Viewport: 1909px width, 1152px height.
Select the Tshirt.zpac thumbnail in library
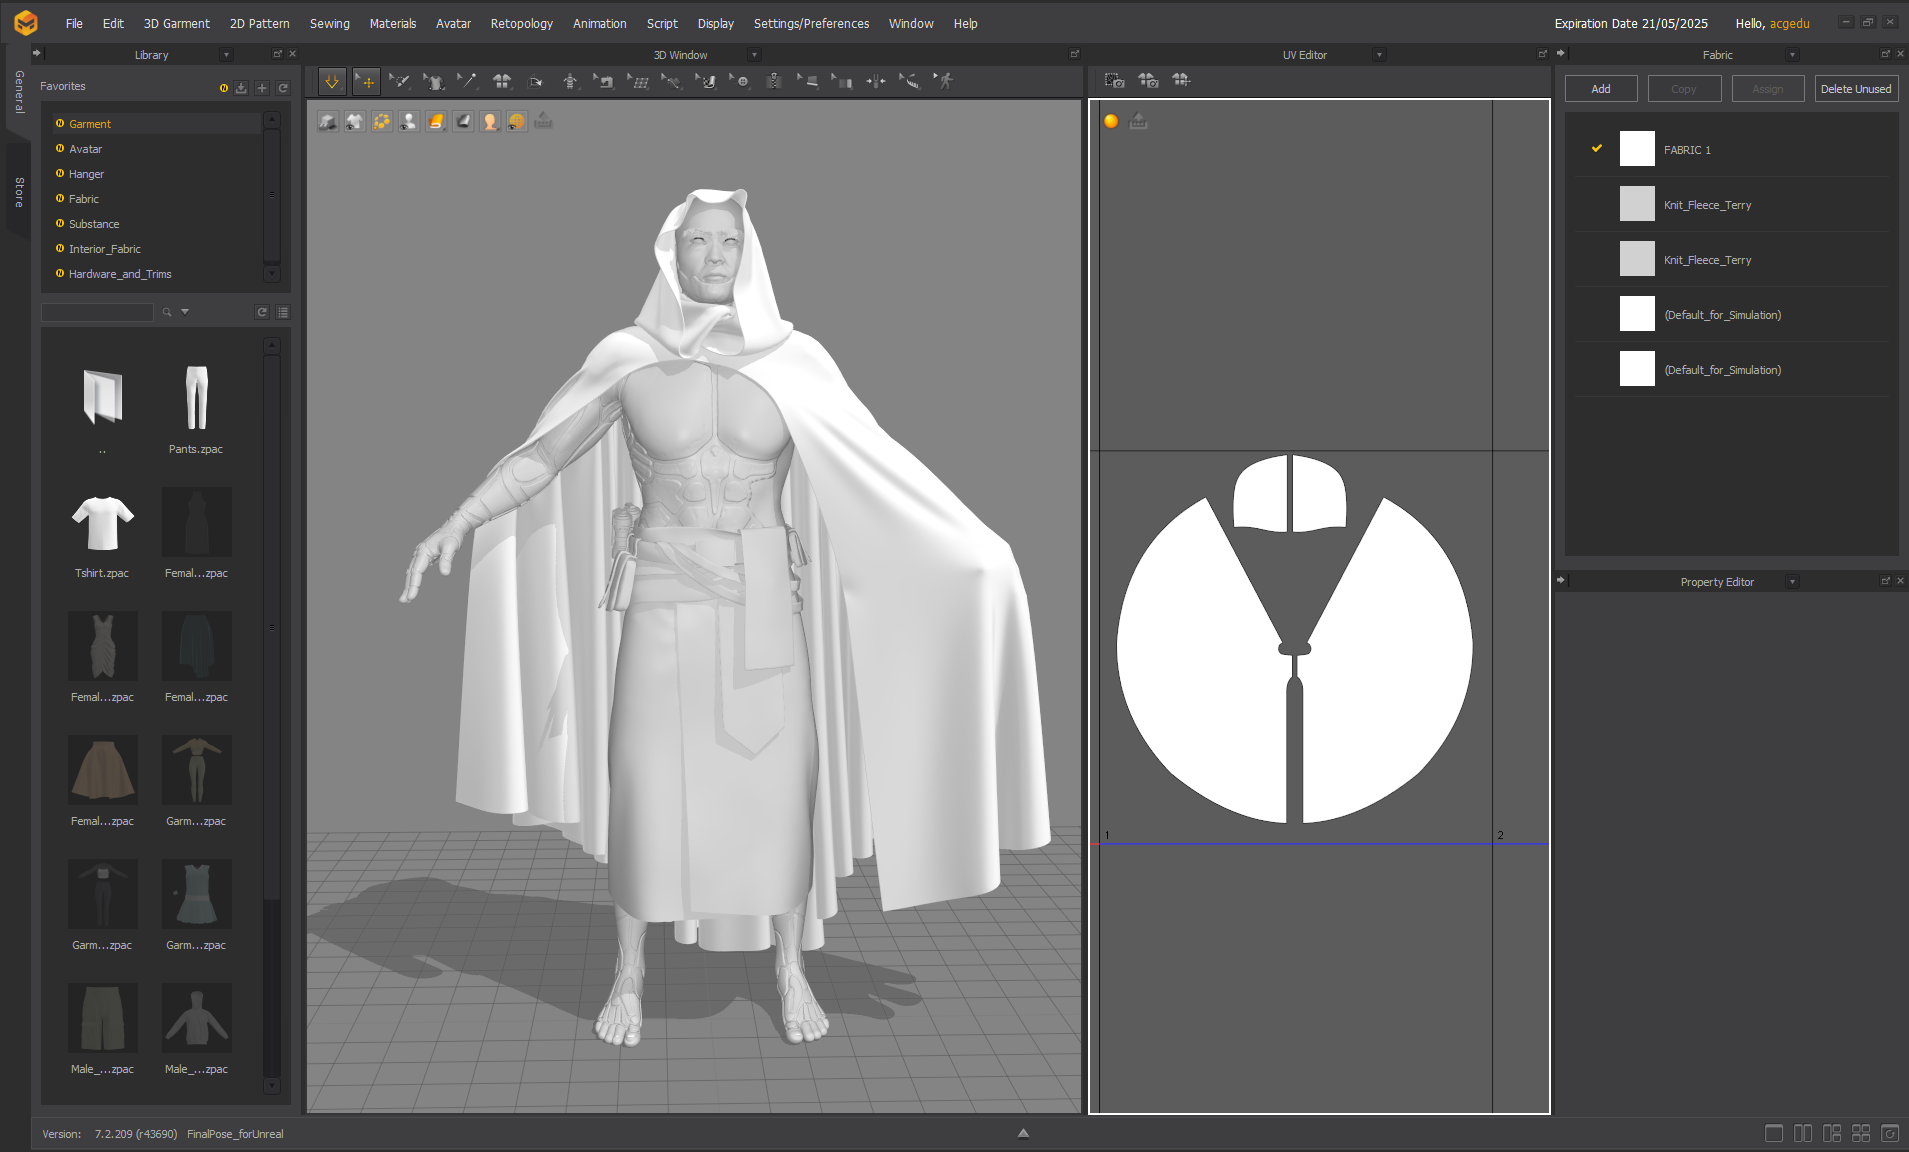[102, 524]
